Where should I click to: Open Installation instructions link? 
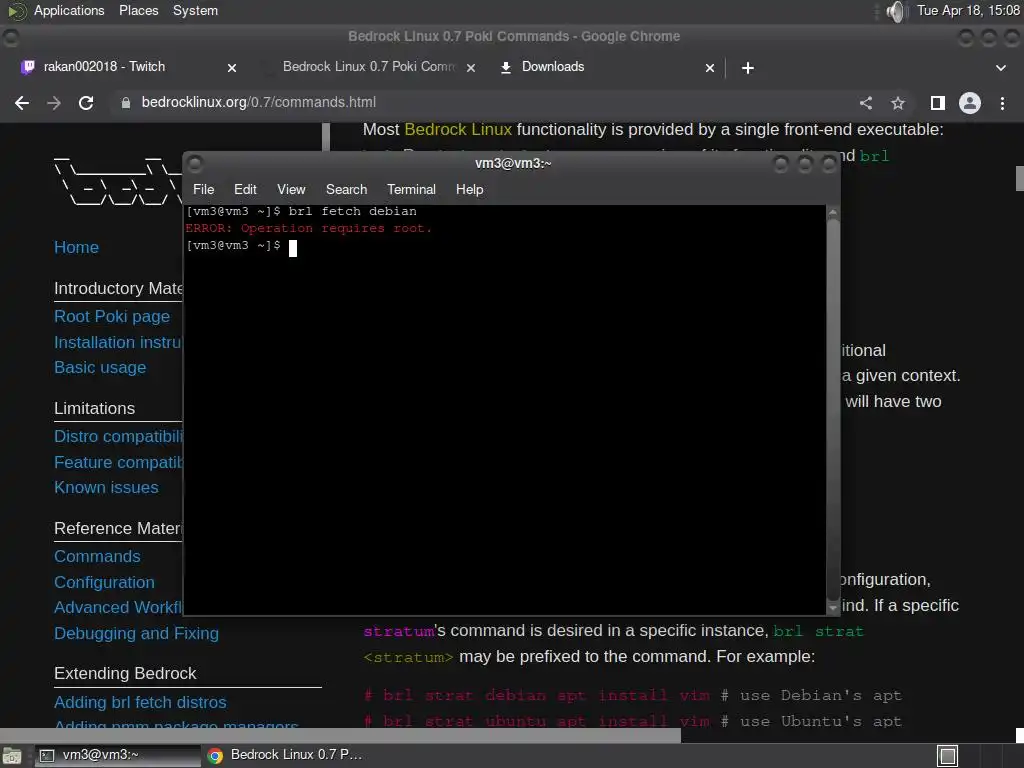point(118,342)
